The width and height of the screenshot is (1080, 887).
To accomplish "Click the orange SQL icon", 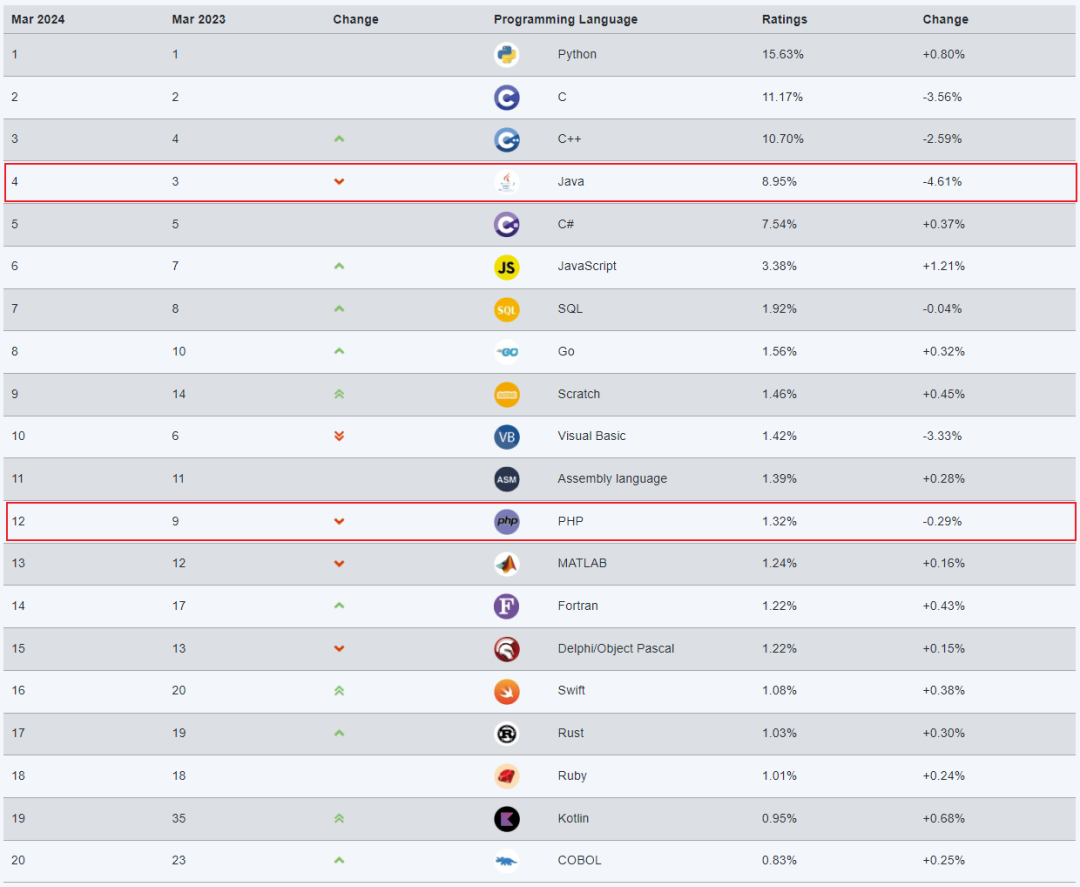I will (x=507, y=310).
